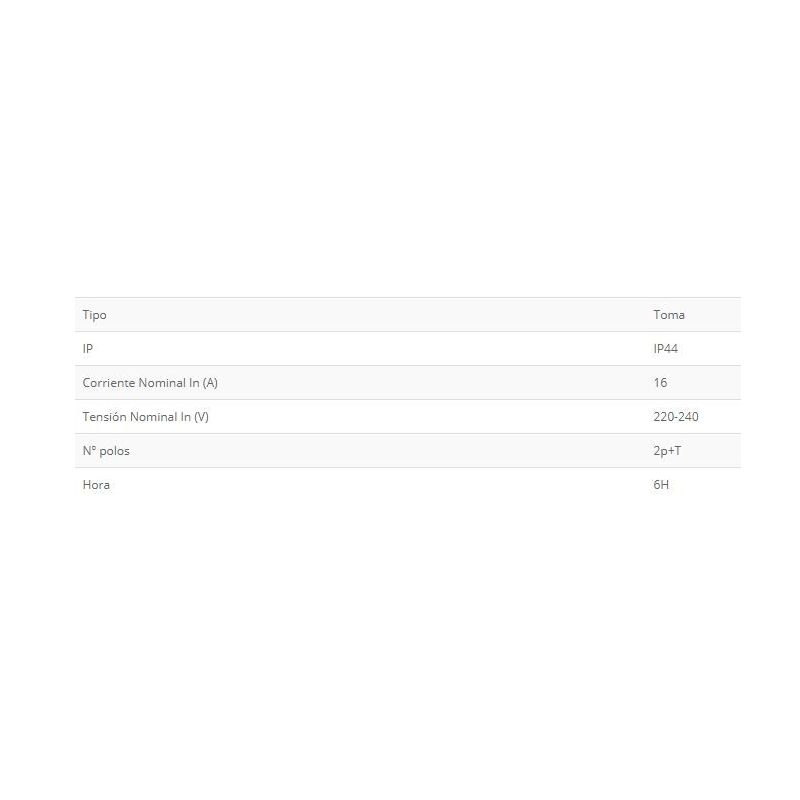
Task: Select the 'Toma' value text
Action: click(669, 315)
